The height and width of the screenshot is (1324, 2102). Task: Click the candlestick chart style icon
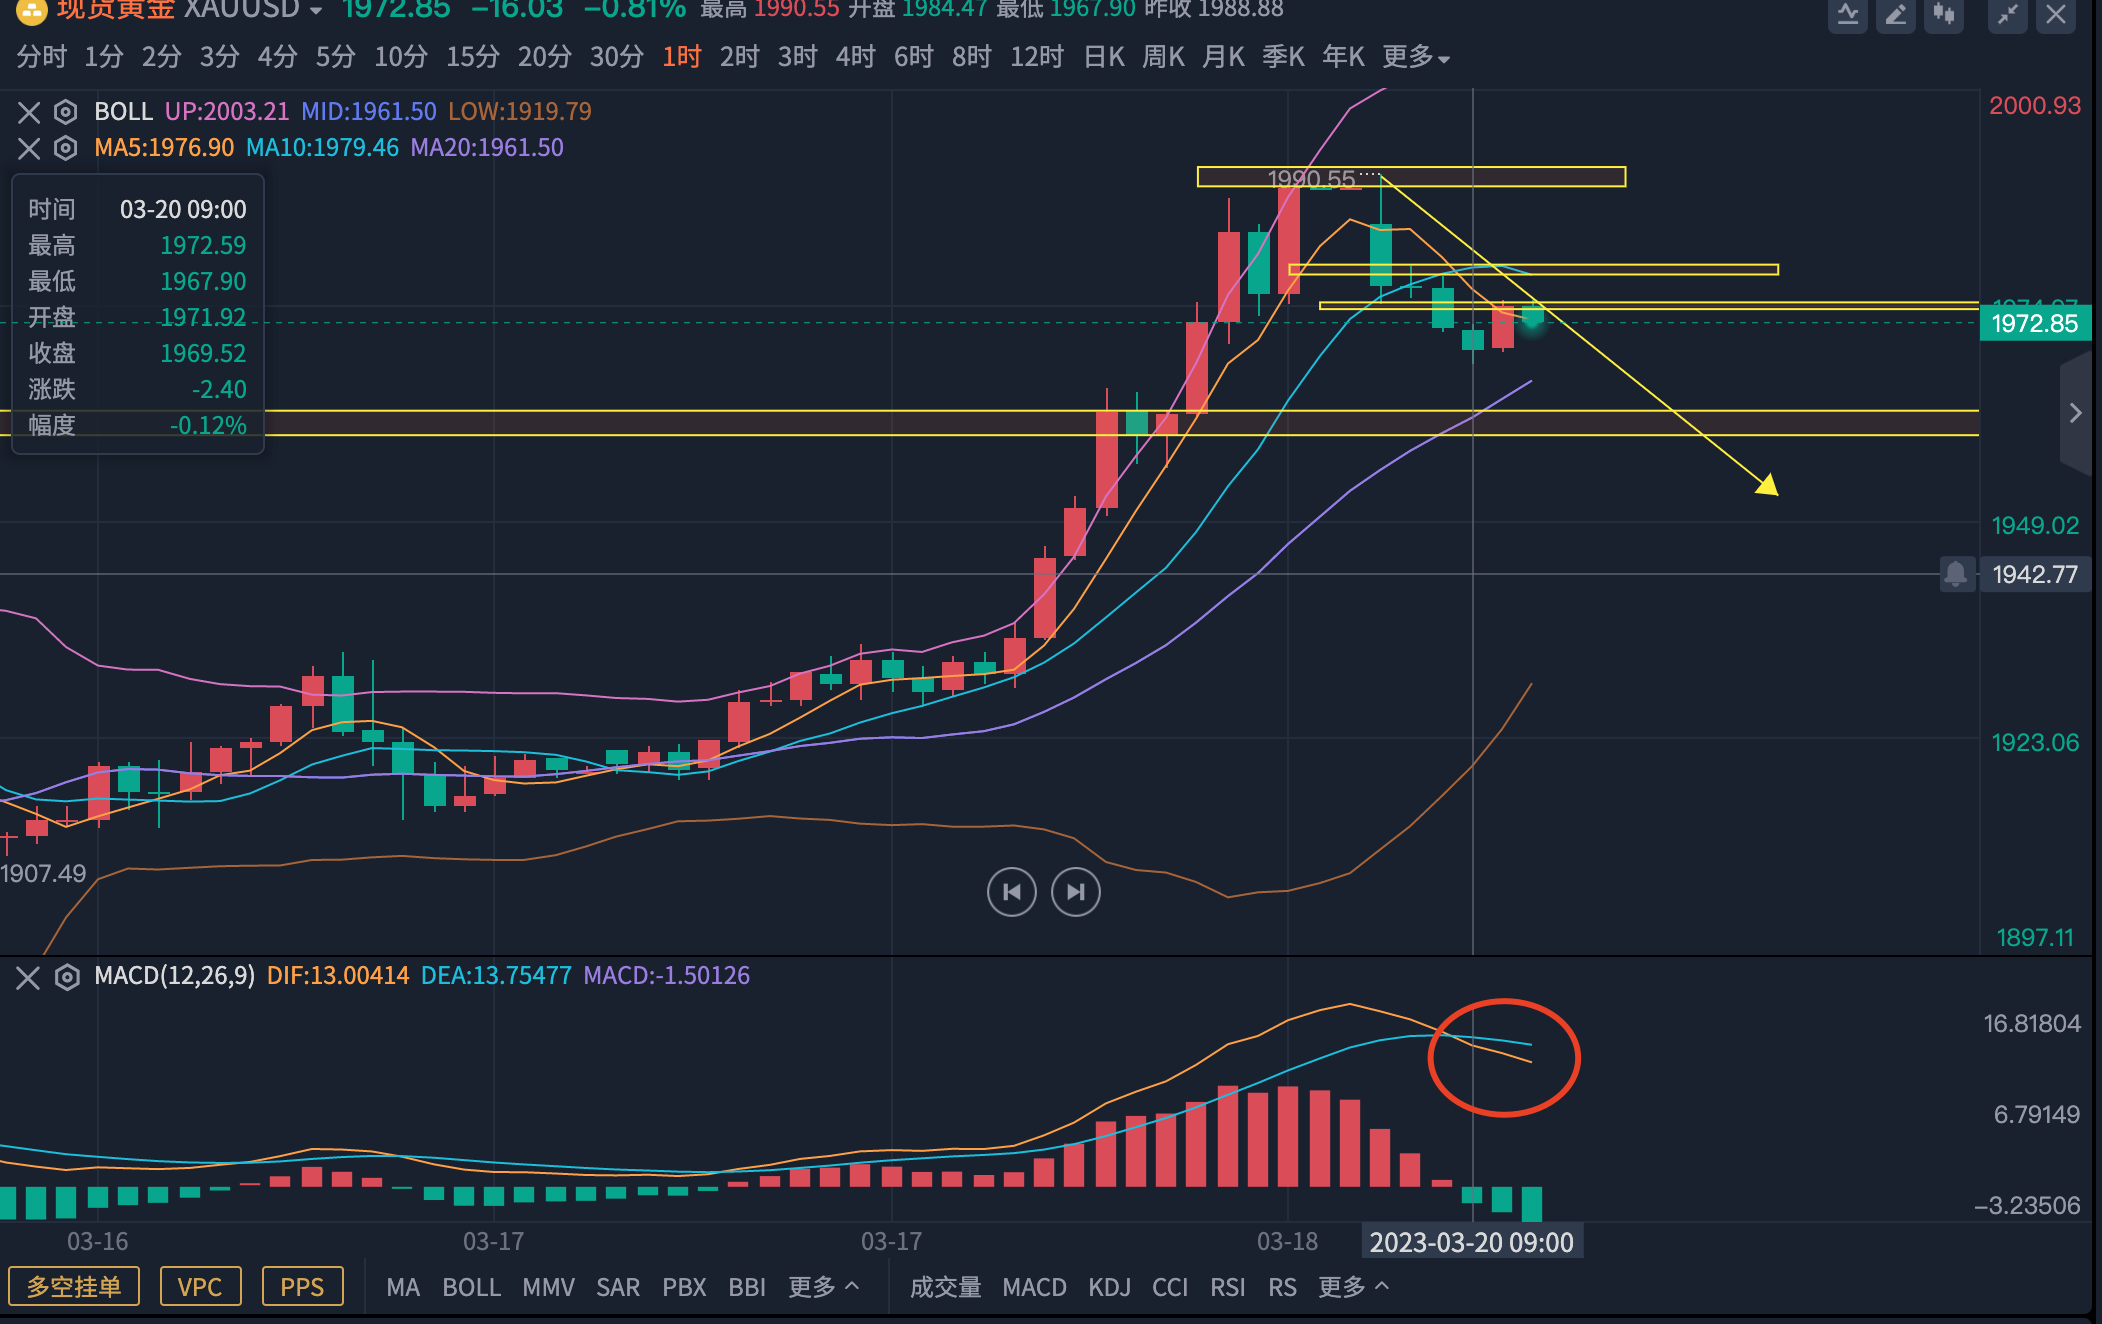click(x=1943, y=14)
